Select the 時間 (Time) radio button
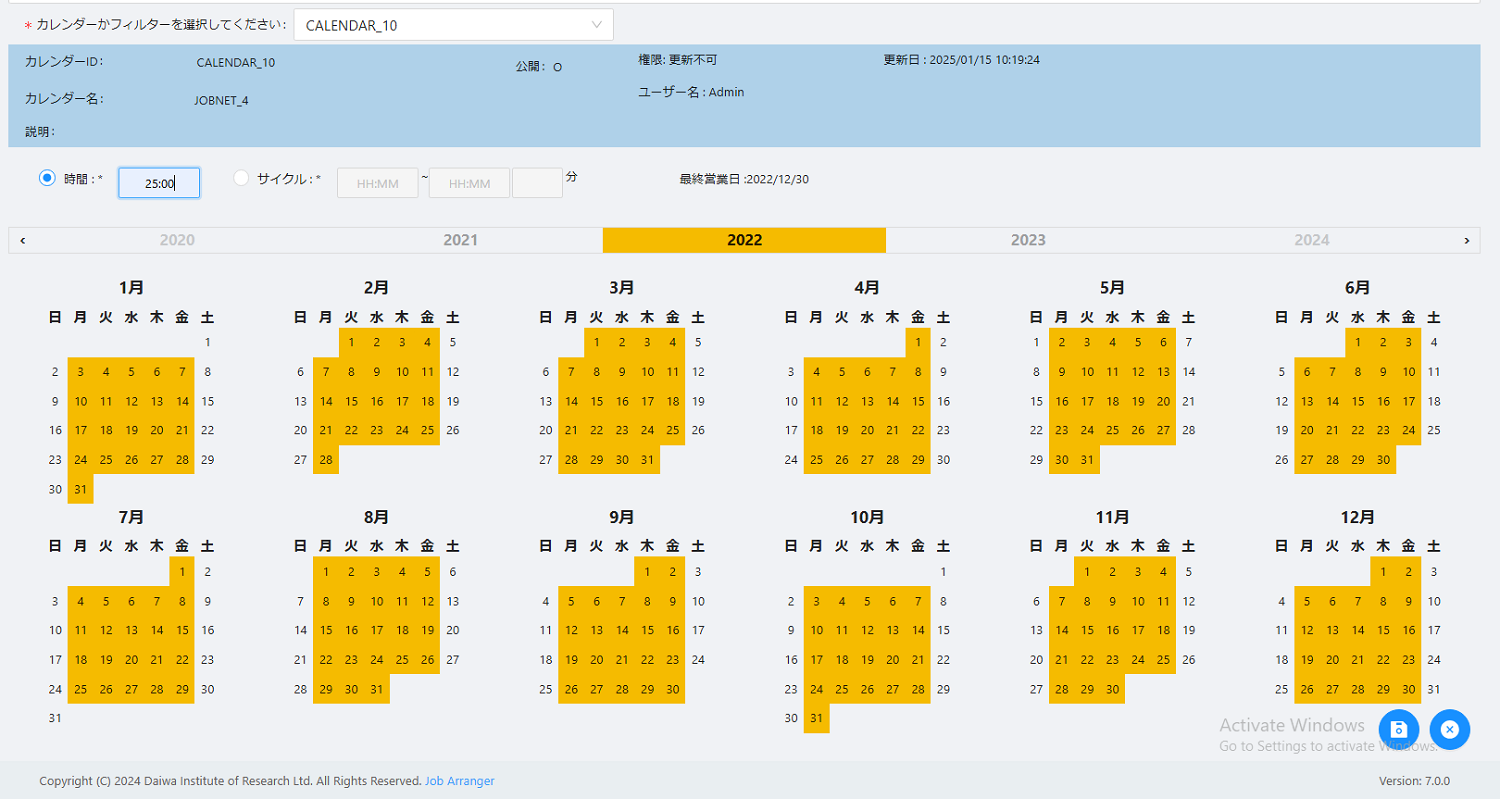 point(46,177)
